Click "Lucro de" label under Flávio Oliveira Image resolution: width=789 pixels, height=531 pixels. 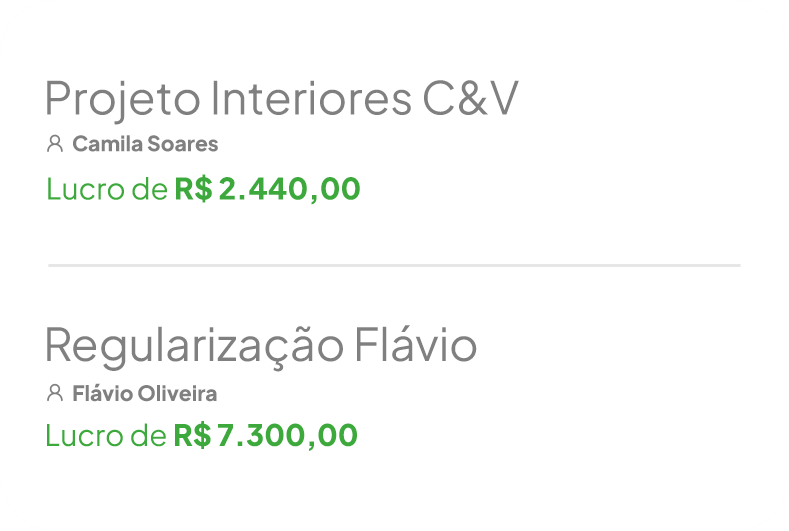(107, 436)
